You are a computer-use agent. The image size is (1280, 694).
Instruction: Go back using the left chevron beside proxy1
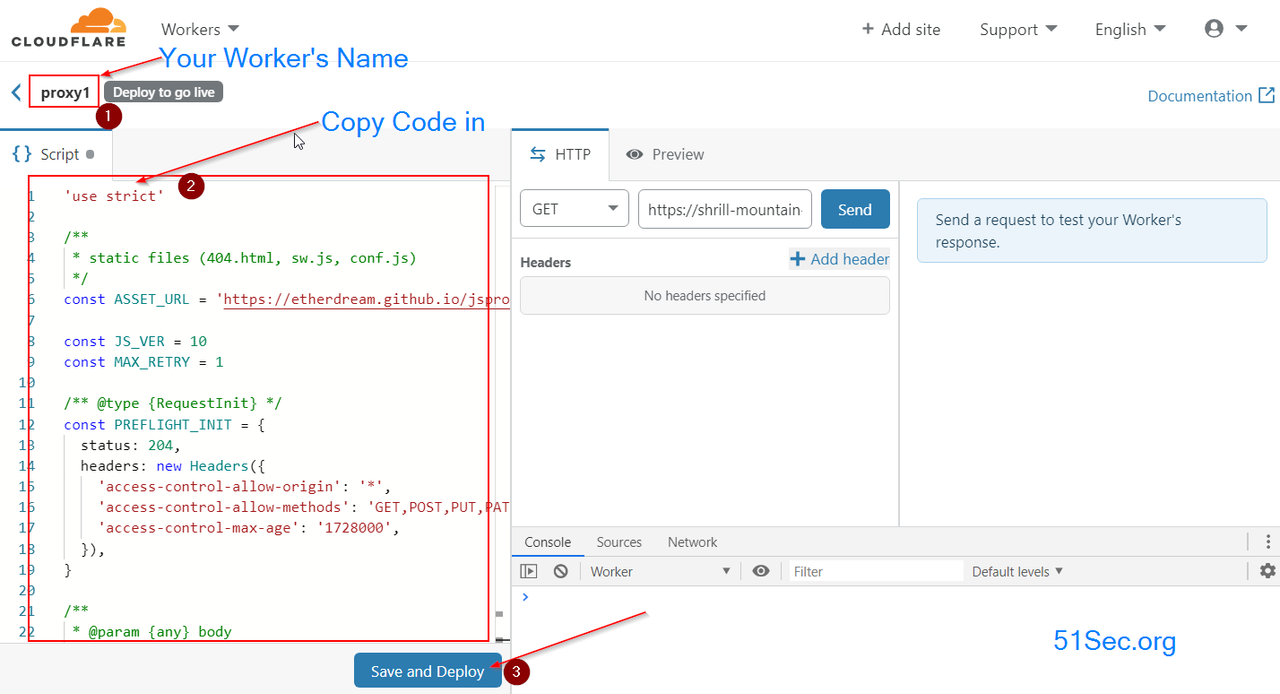[x=16, y=93]
